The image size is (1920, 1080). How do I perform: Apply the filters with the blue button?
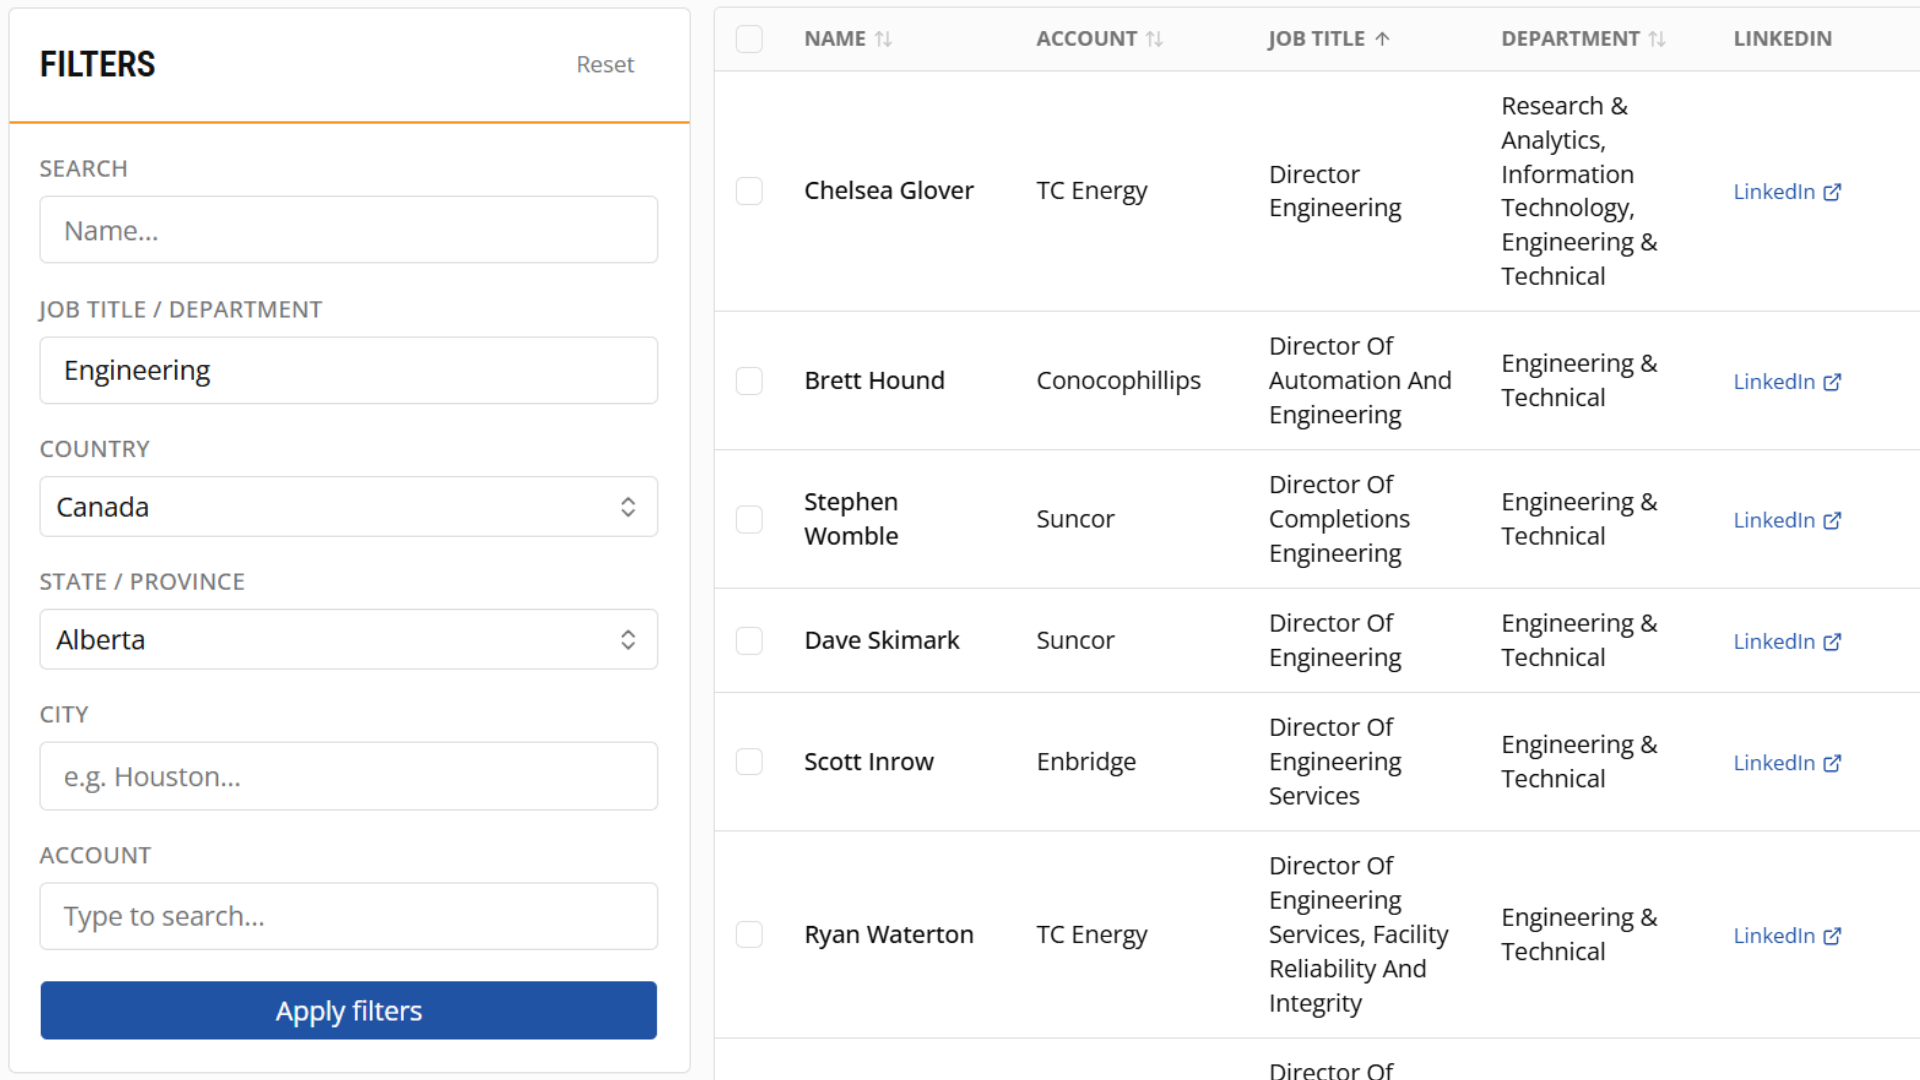(349, 1011)
